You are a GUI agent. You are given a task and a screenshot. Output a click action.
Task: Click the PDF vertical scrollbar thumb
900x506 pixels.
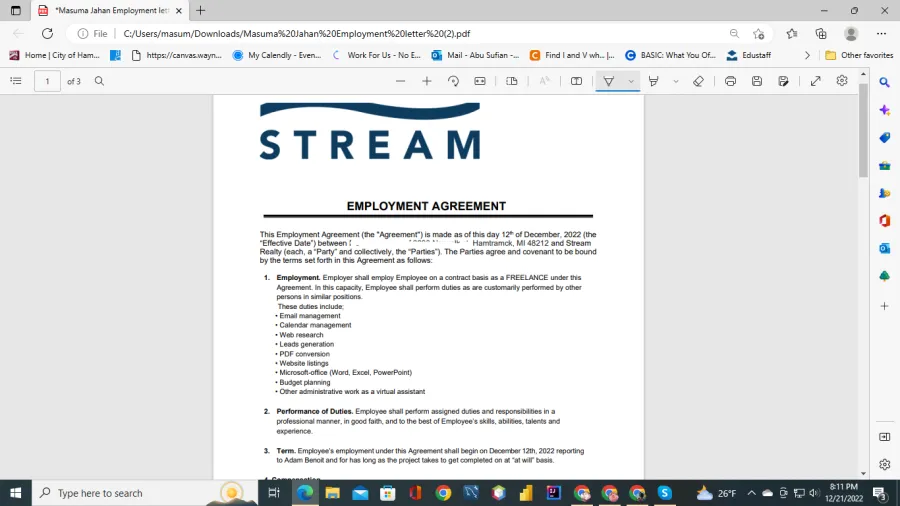[863, 131]
